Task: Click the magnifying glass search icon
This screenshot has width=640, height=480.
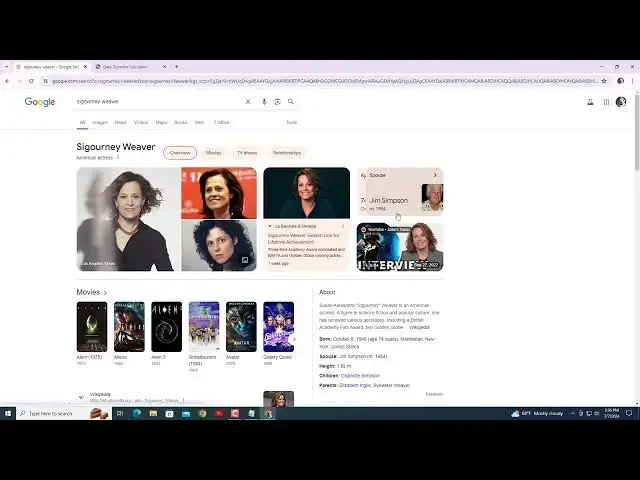Action: point(291,102)
